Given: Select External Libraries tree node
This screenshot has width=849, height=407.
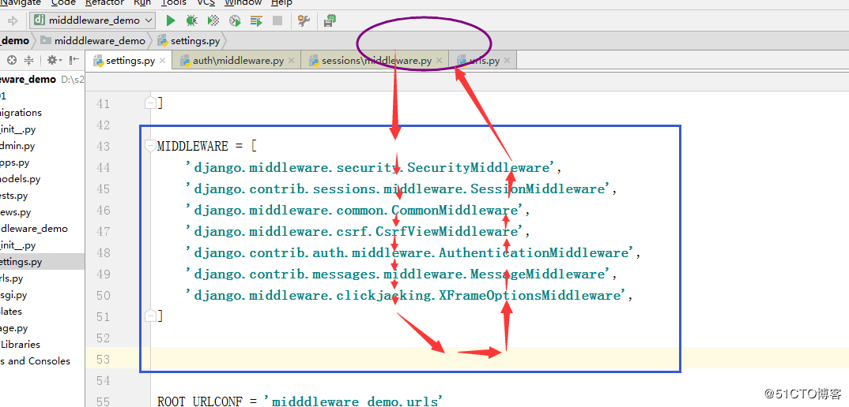Looking at the screenshot, I should click(20, 345).
